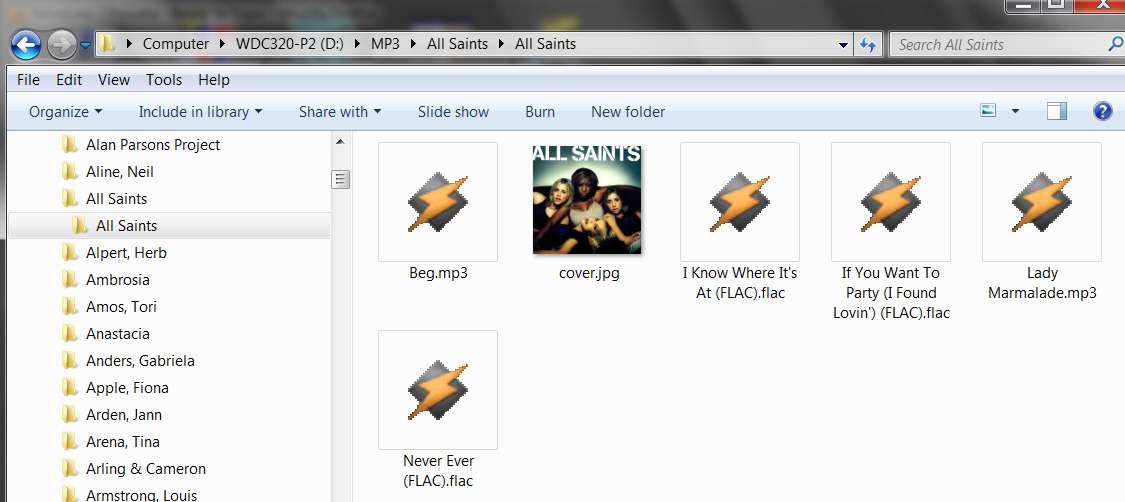
Task: Open the Tools menu
Action: (x=164, y=80)
